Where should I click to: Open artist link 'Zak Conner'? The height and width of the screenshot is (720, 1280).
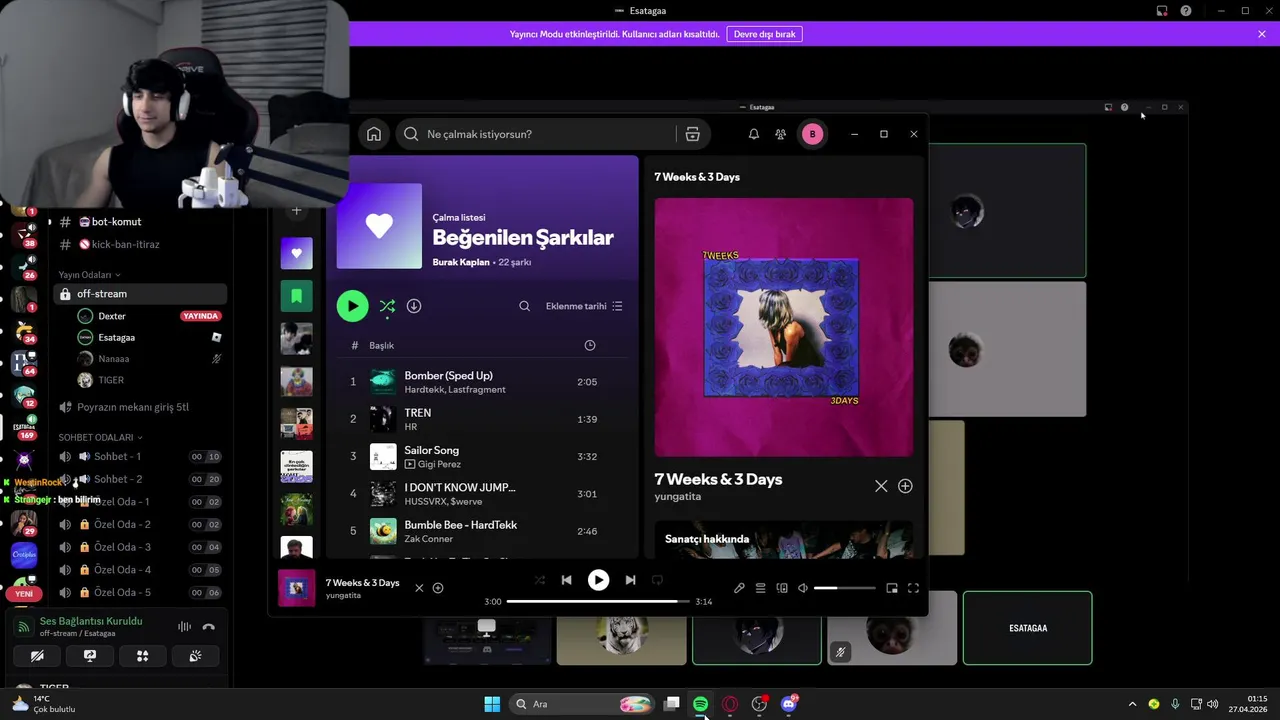[428, 539]
